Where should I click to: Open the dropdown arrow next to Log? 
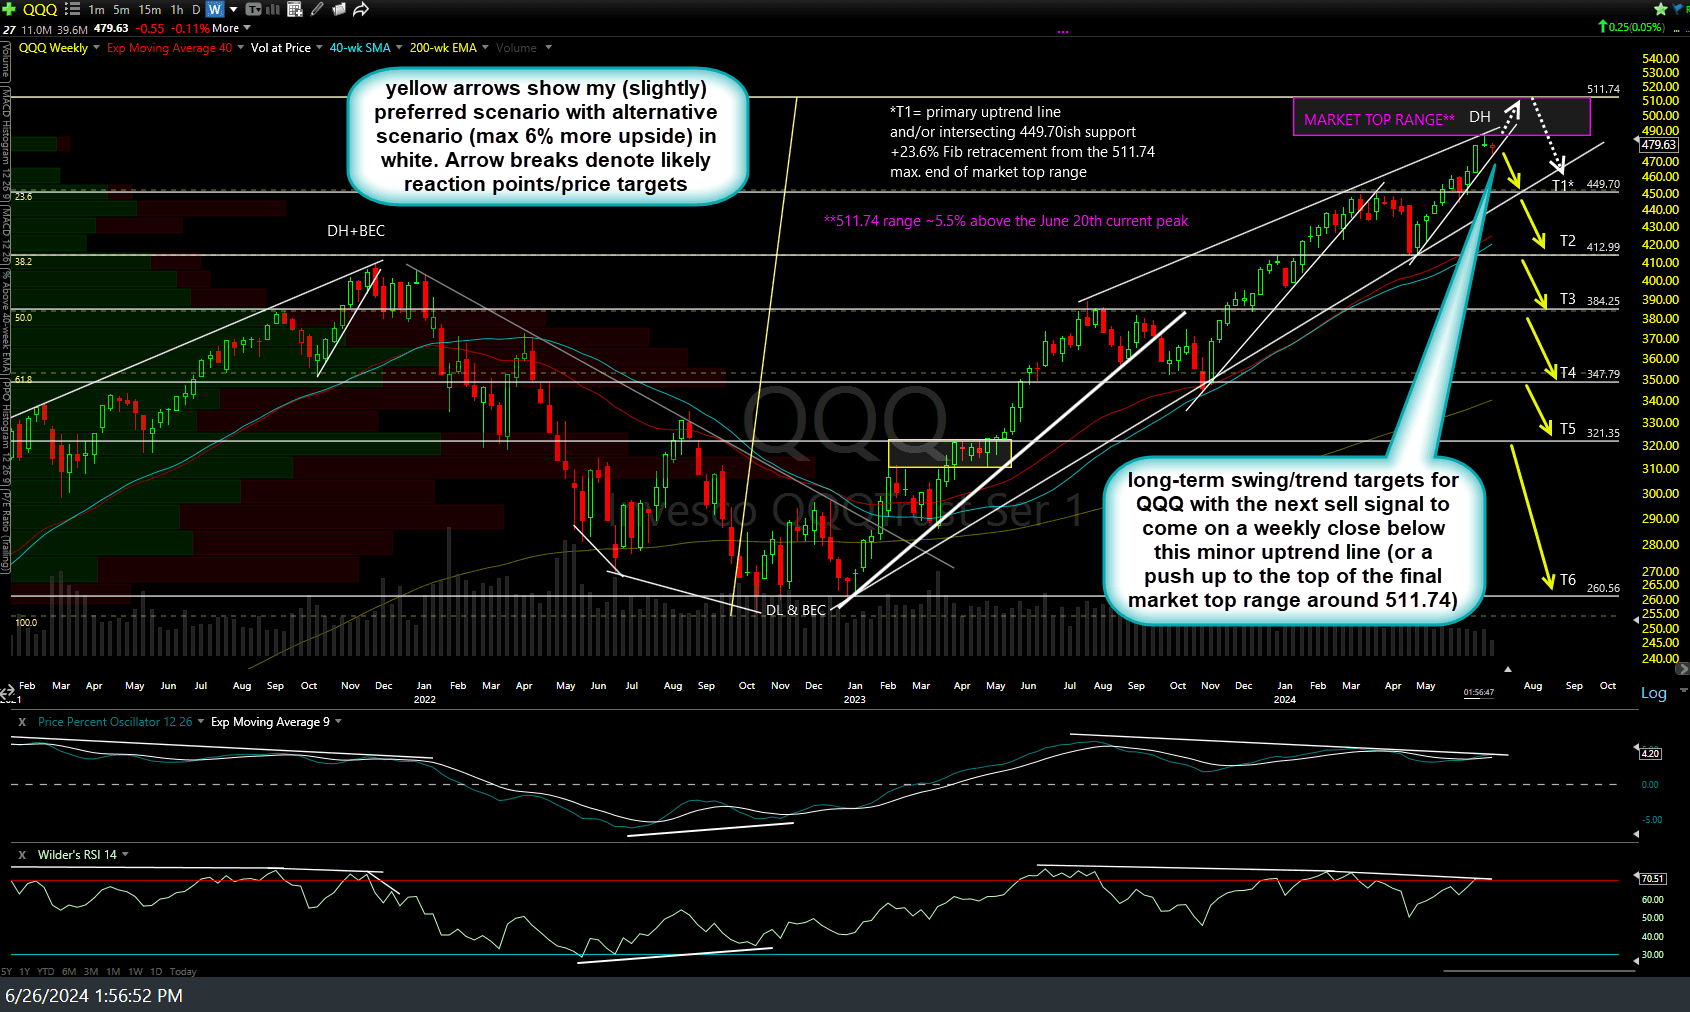(1683, 691)
